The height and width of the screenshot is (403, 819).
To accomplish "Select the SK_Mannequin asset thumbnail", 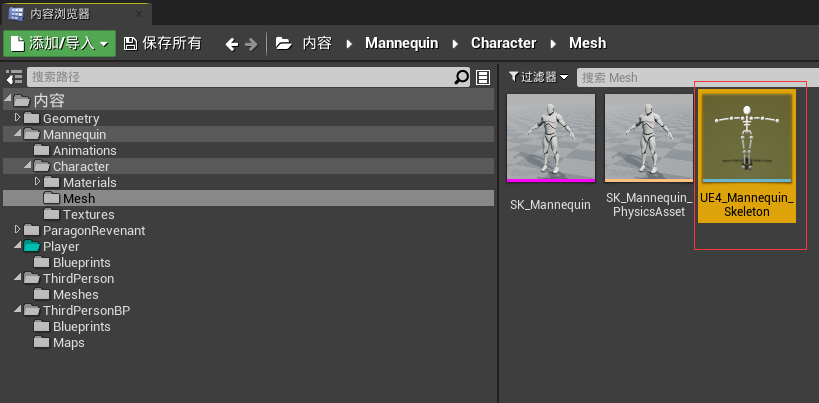I will (551, 138).
